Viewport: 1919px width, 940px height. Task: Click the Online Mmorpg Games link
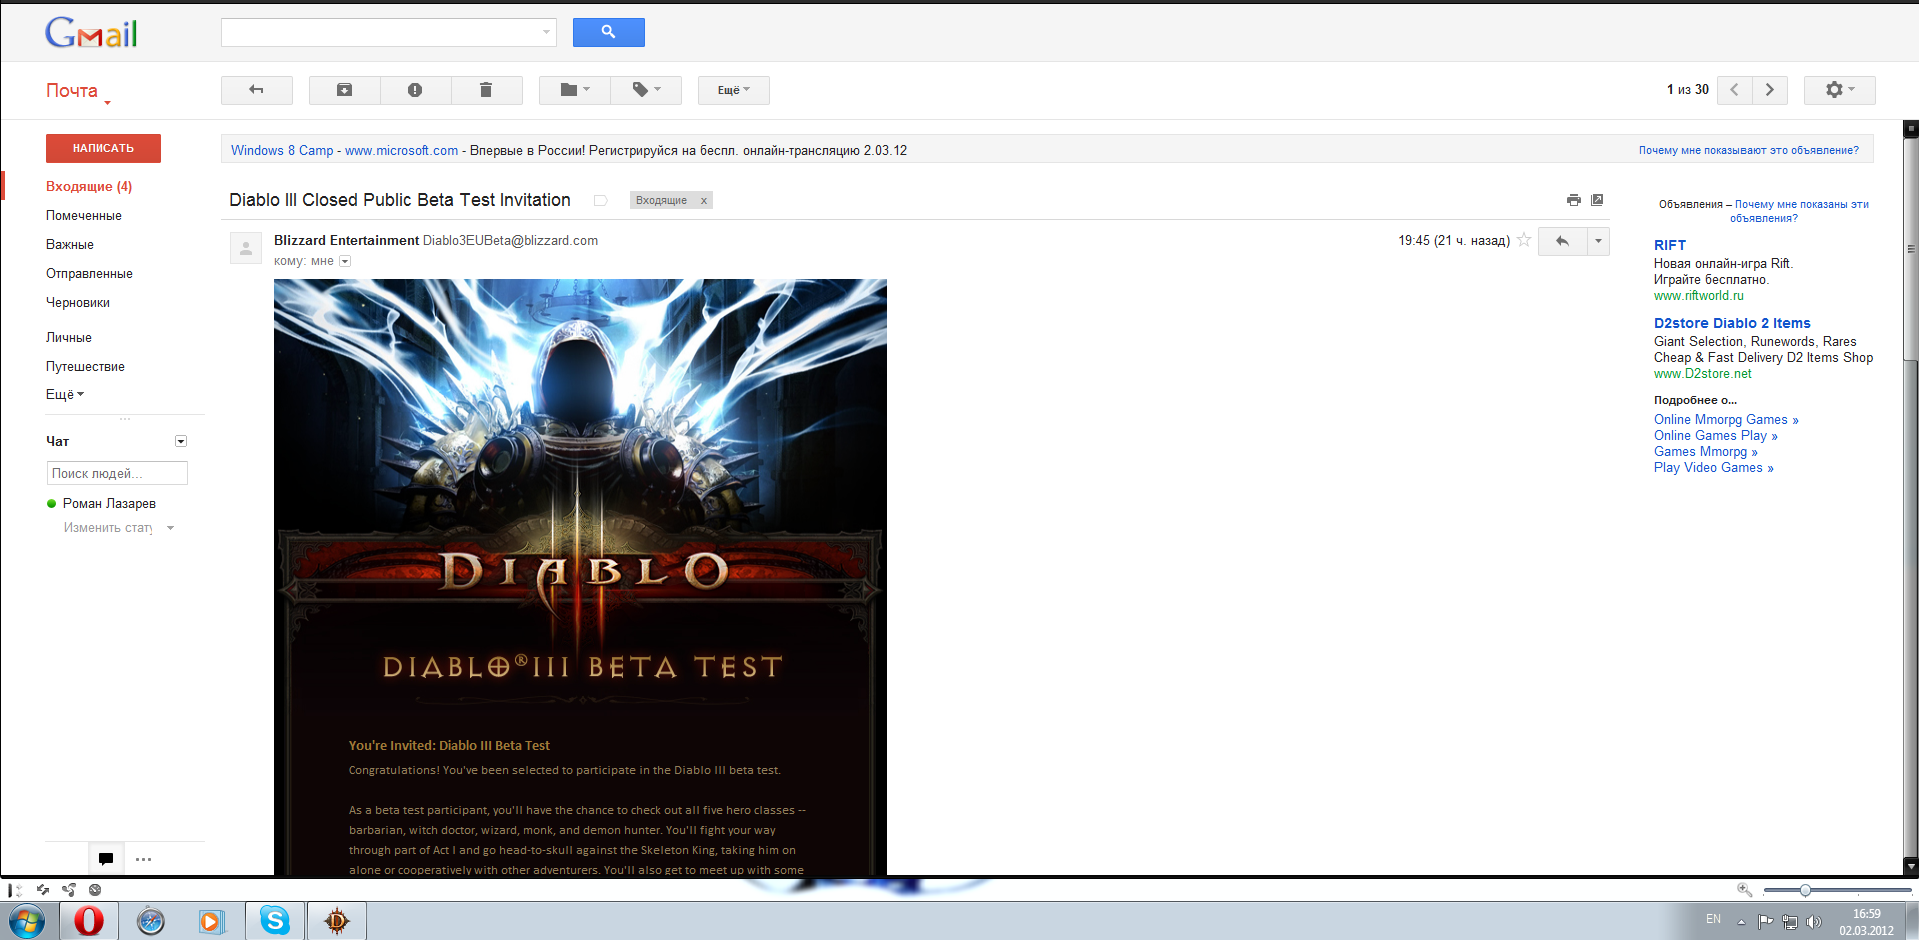[x=1726, y=420]
